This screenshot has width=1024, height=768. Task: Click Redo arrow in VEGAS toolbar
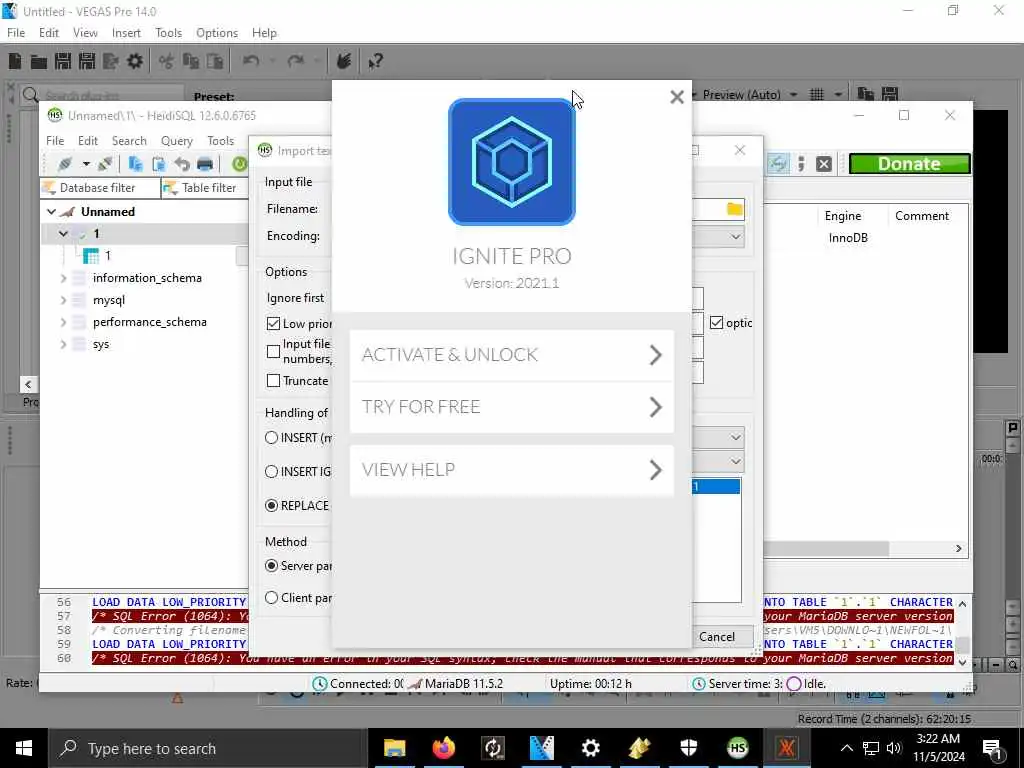[x=296, y=61]
